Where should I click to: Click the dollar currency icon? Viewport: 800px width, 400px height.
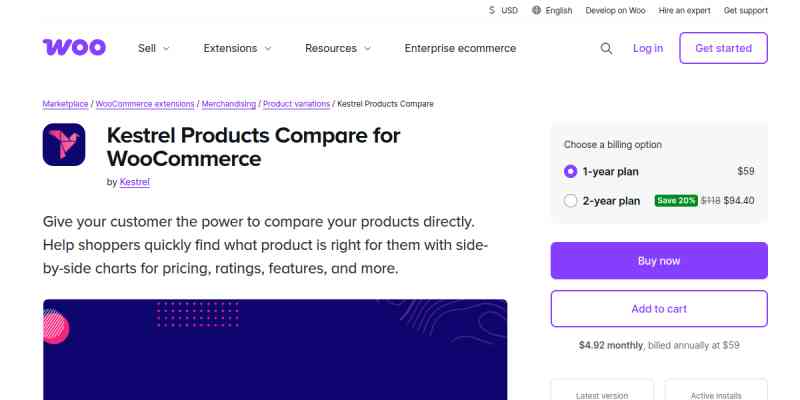(x=492, y=10)
